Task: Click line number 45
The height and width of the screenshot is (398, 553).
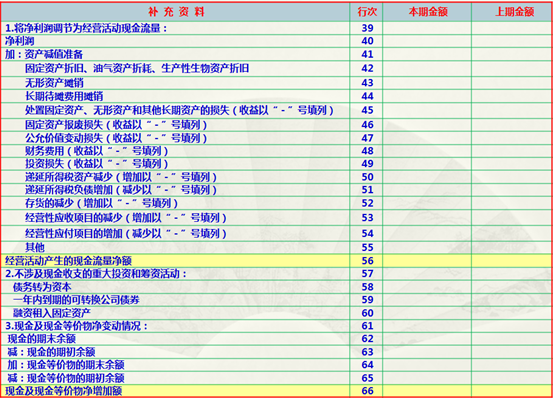Action: [367, 110]
